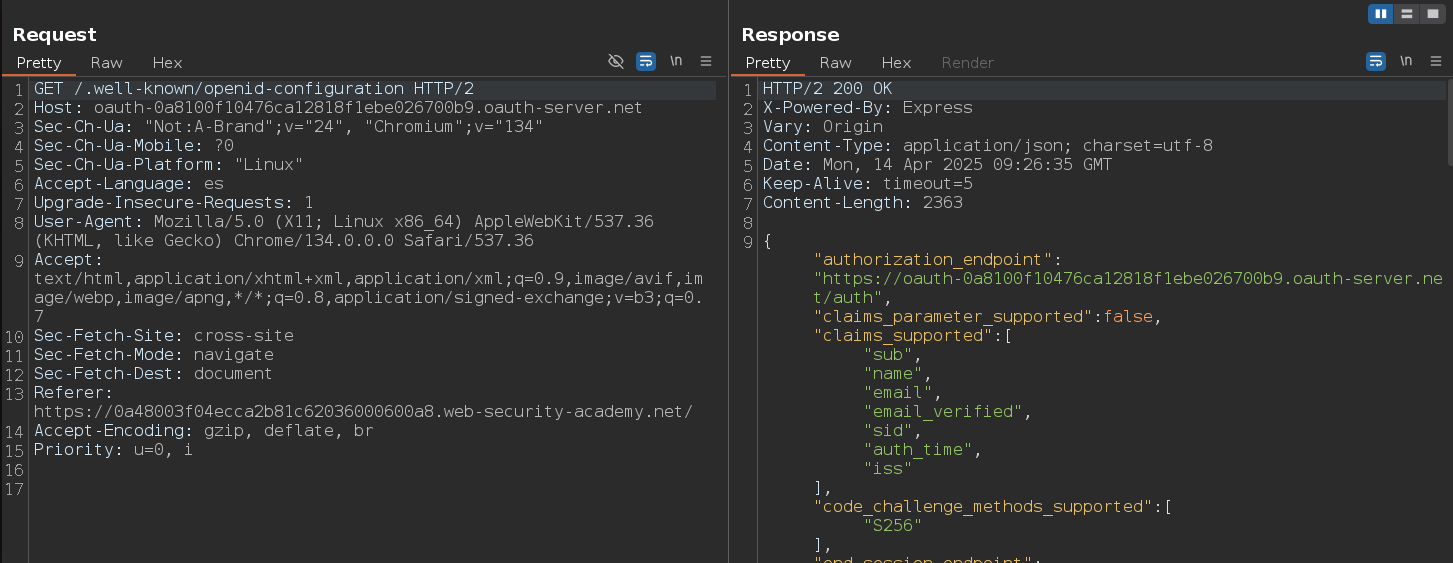This screenshot has width=1453, height=563.
Task: Switch Response view to Raw tab
Action: (x=836, y=63)
